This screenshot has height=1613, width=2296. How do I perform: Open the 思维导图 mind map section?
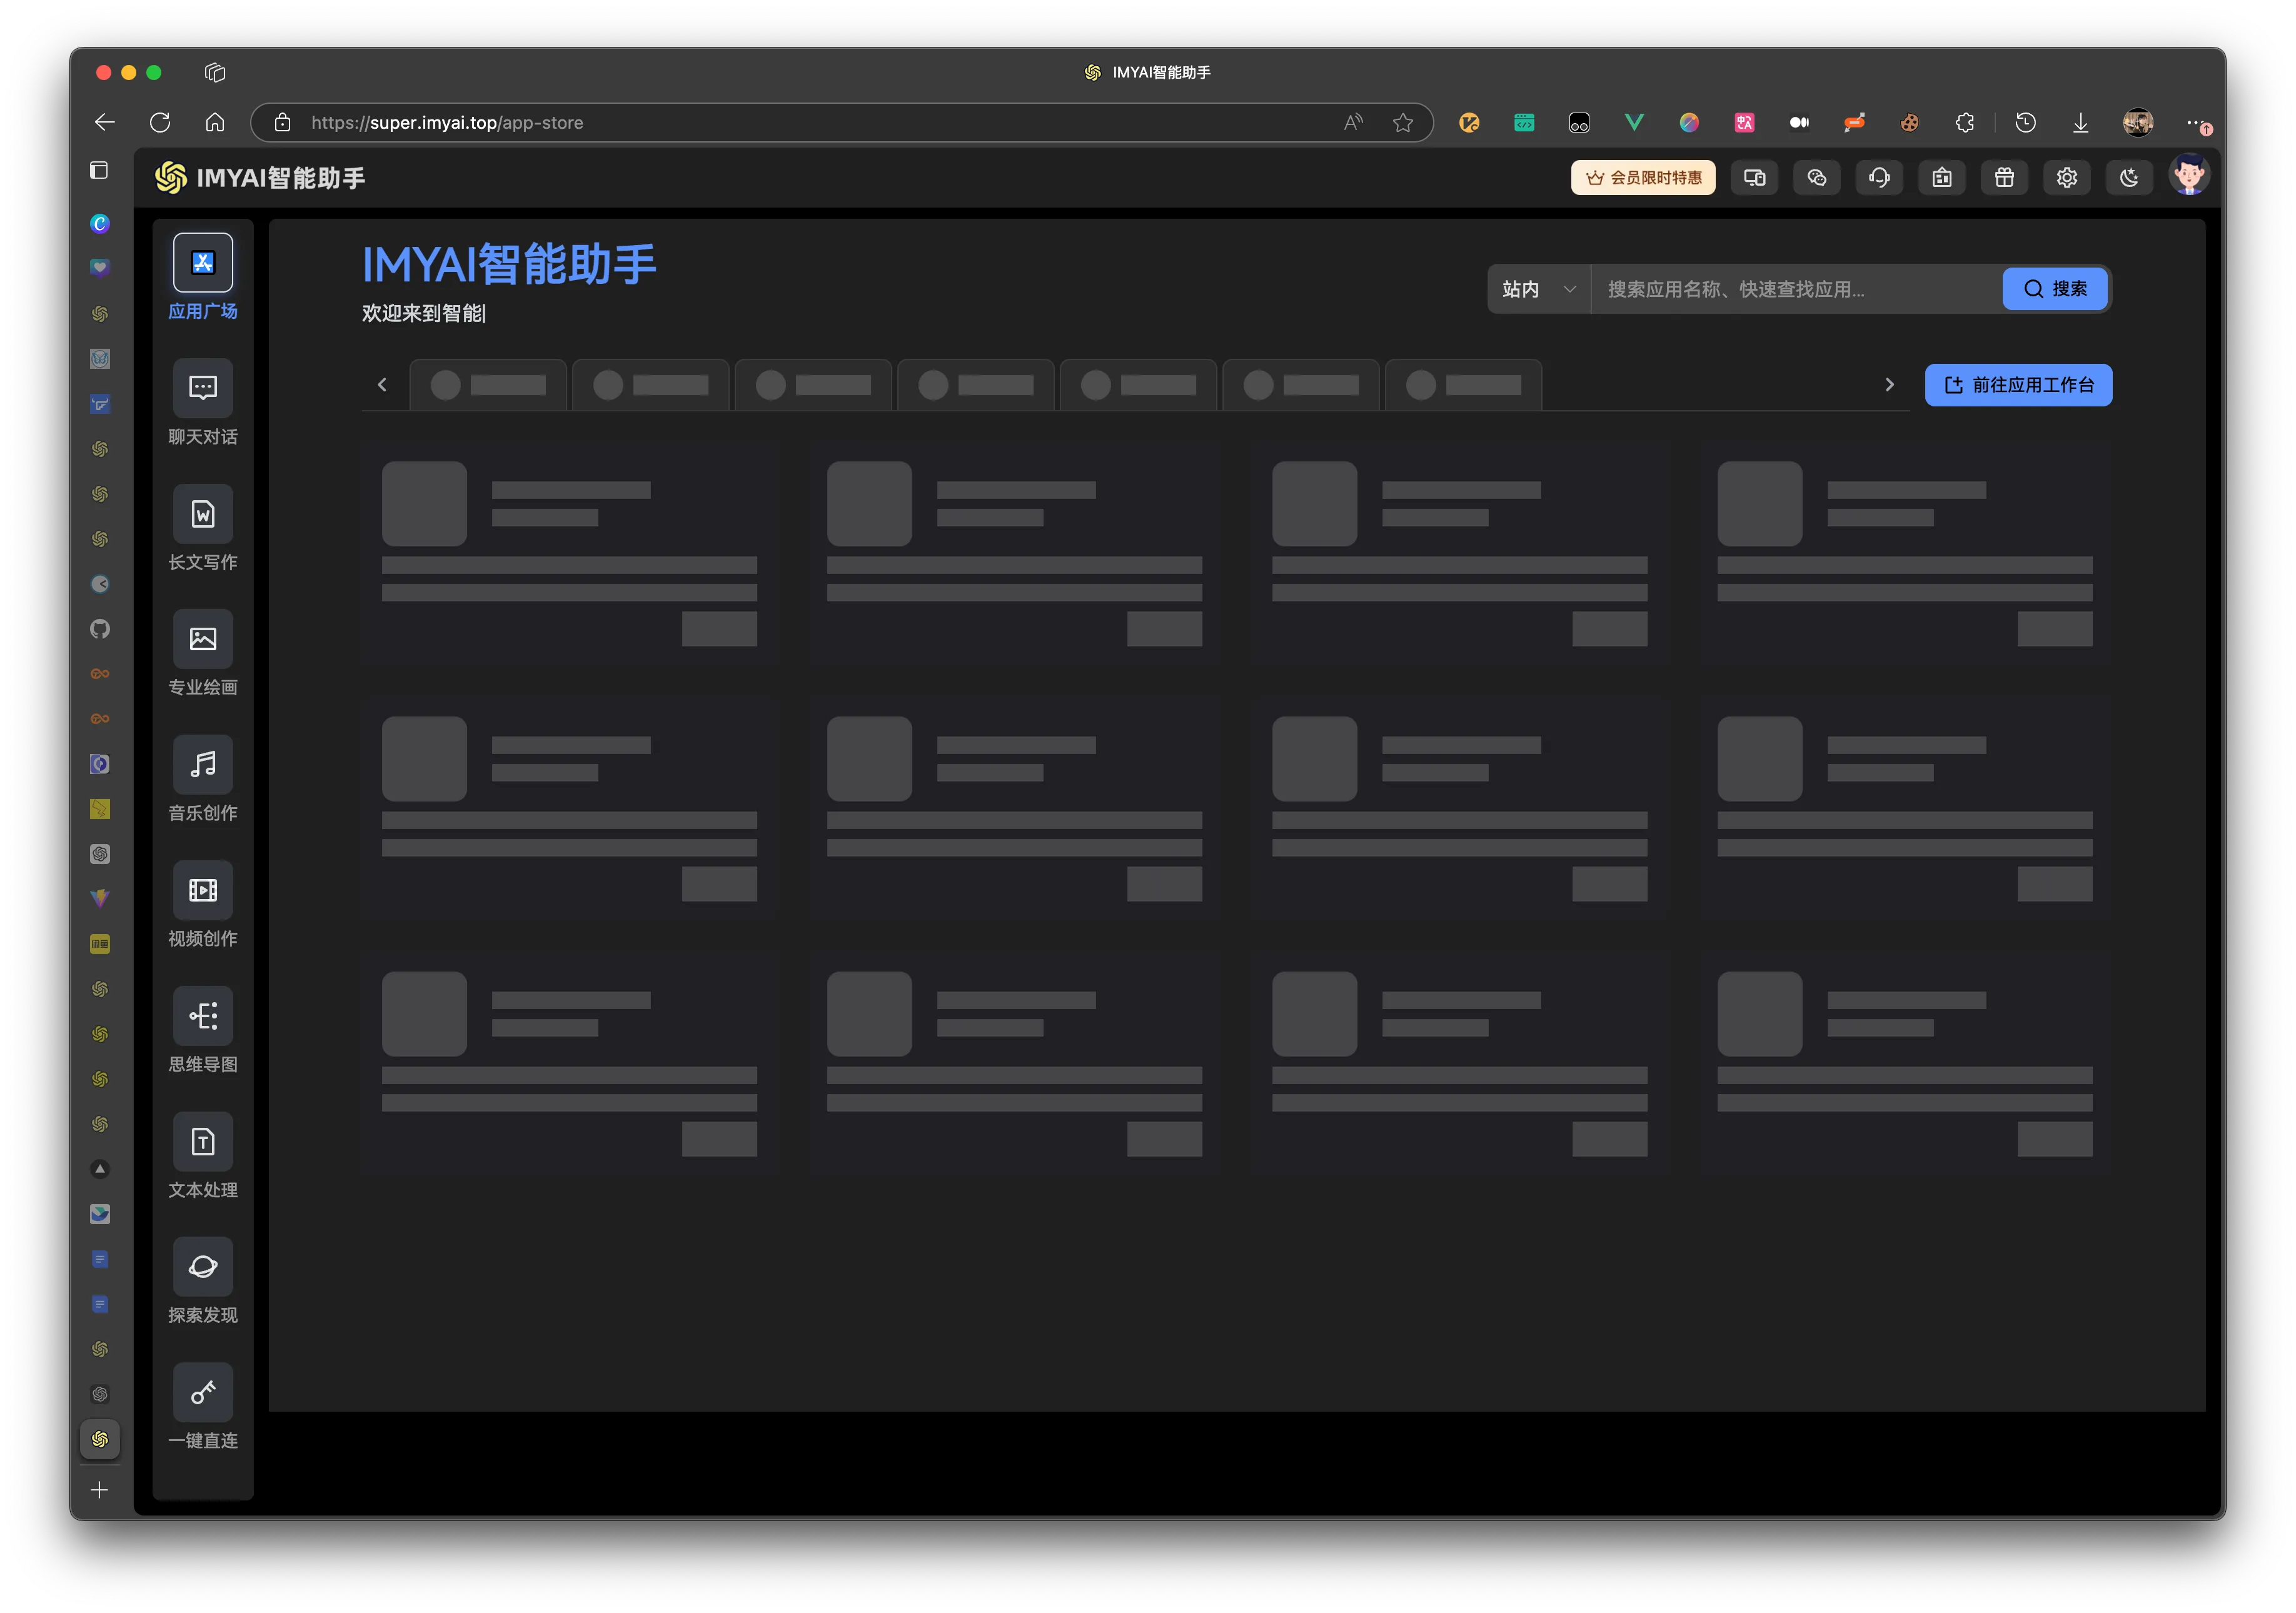[x=203, y=1030]
